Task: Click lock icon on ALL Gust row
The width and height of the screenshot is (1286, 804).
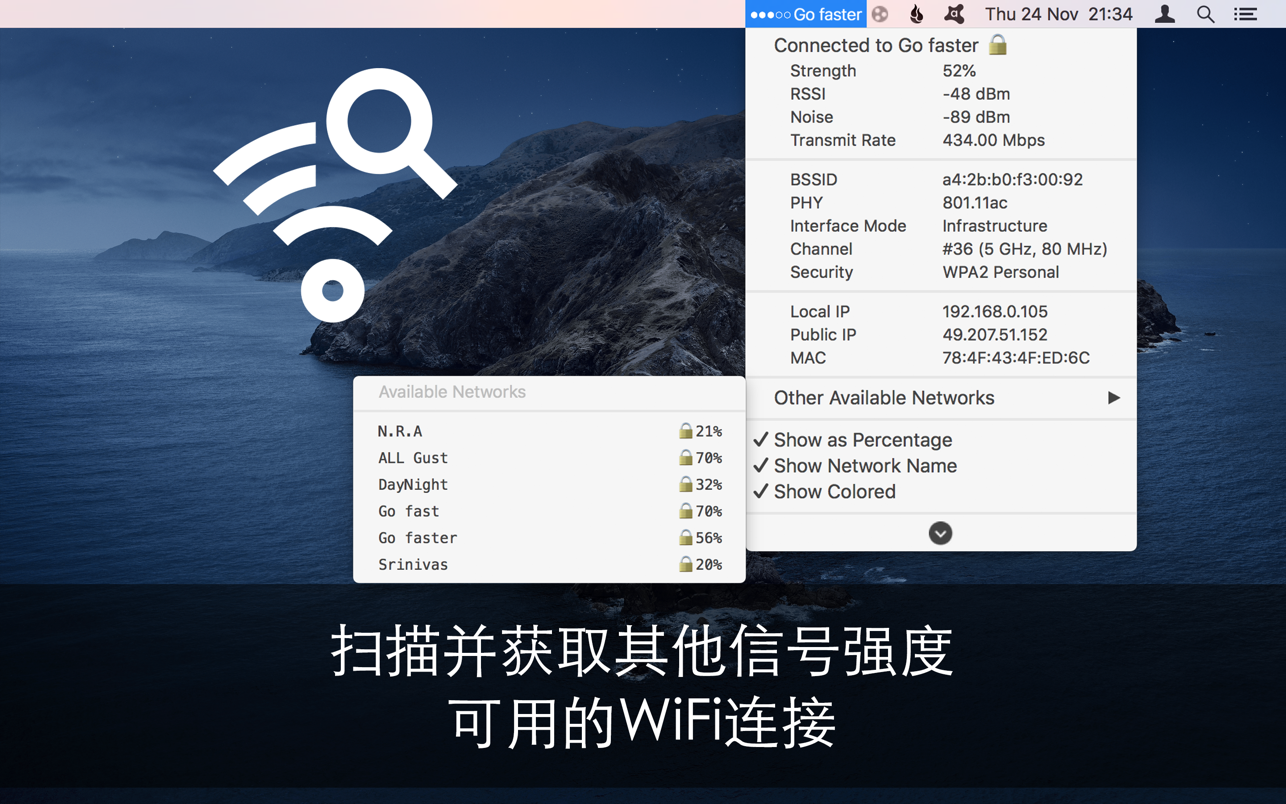Action: 685,458
